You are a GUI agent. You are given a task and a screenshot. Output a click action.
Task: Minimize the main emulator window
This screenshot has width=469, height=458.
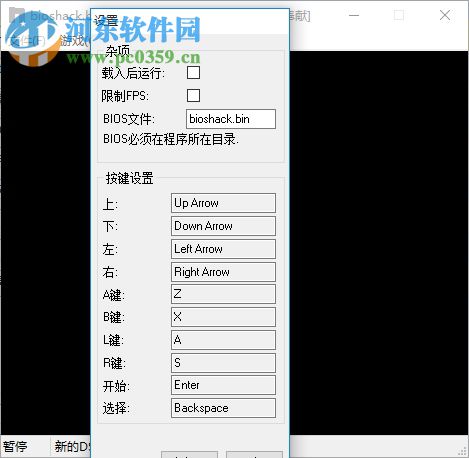[x=354, y=15]
